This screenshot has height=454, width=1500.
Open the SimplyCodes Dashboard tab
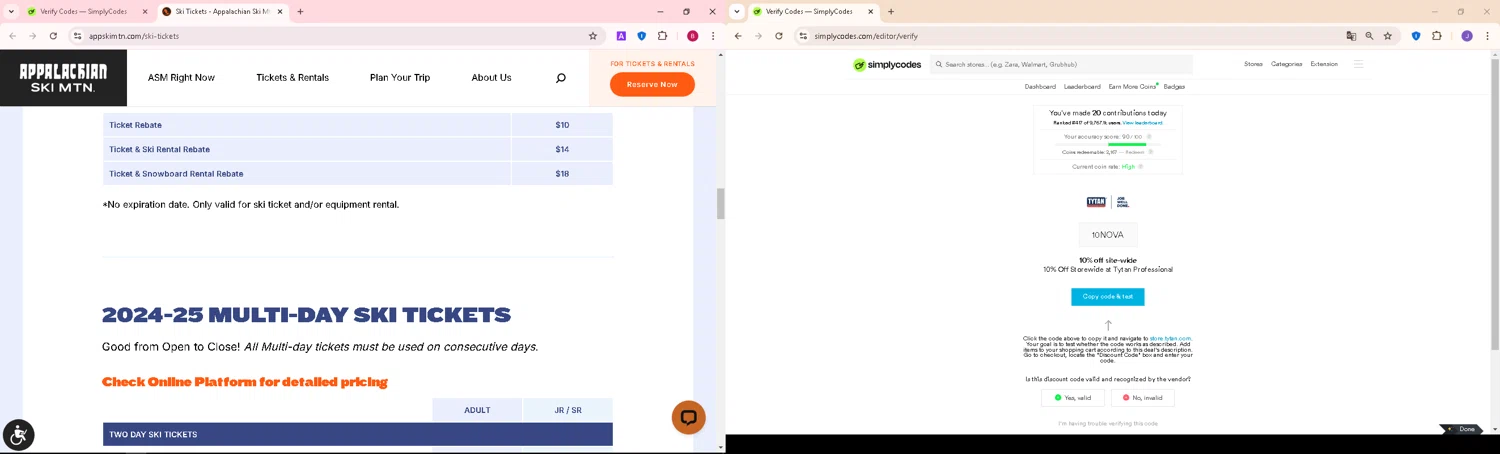coord(1040,87)
